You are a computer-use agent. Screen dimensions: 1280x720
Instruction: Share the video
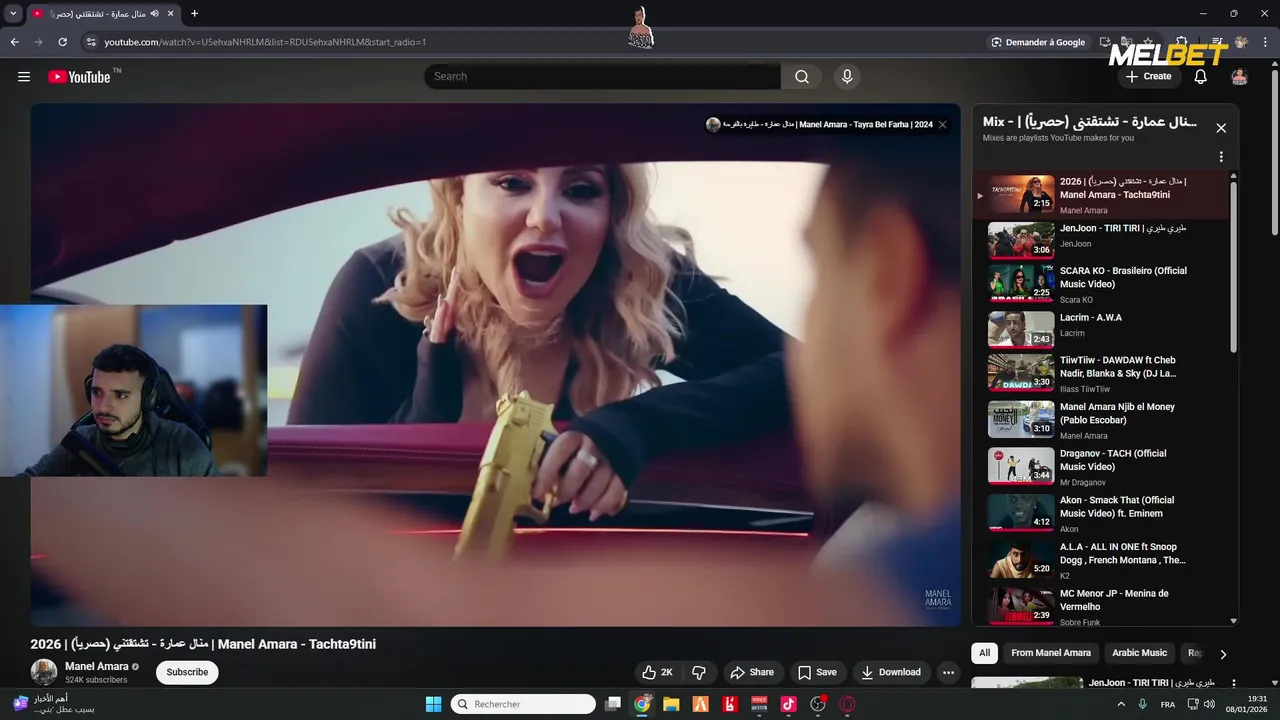coord(752,672)
